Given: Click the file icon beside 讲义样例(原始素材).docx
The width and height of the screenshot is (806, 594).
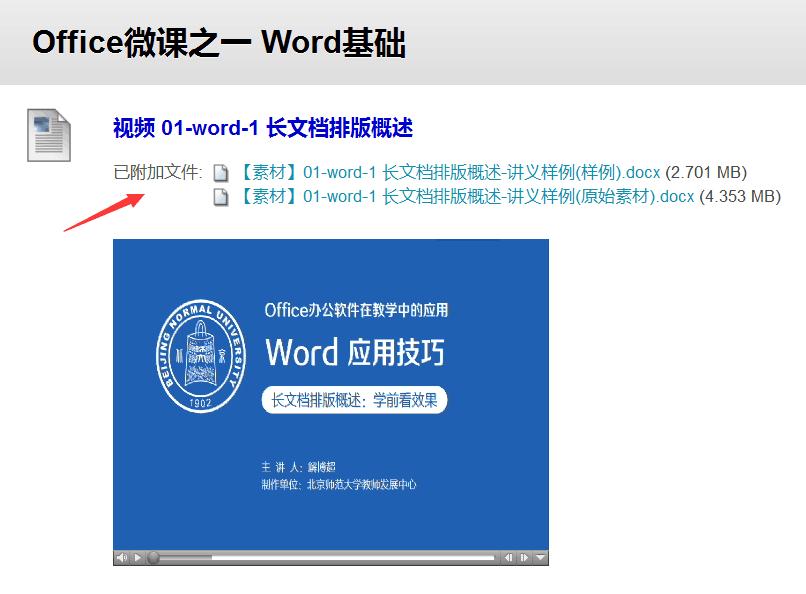Looking at the screenshot, I should pyautogui.click(x=221, y=197).
